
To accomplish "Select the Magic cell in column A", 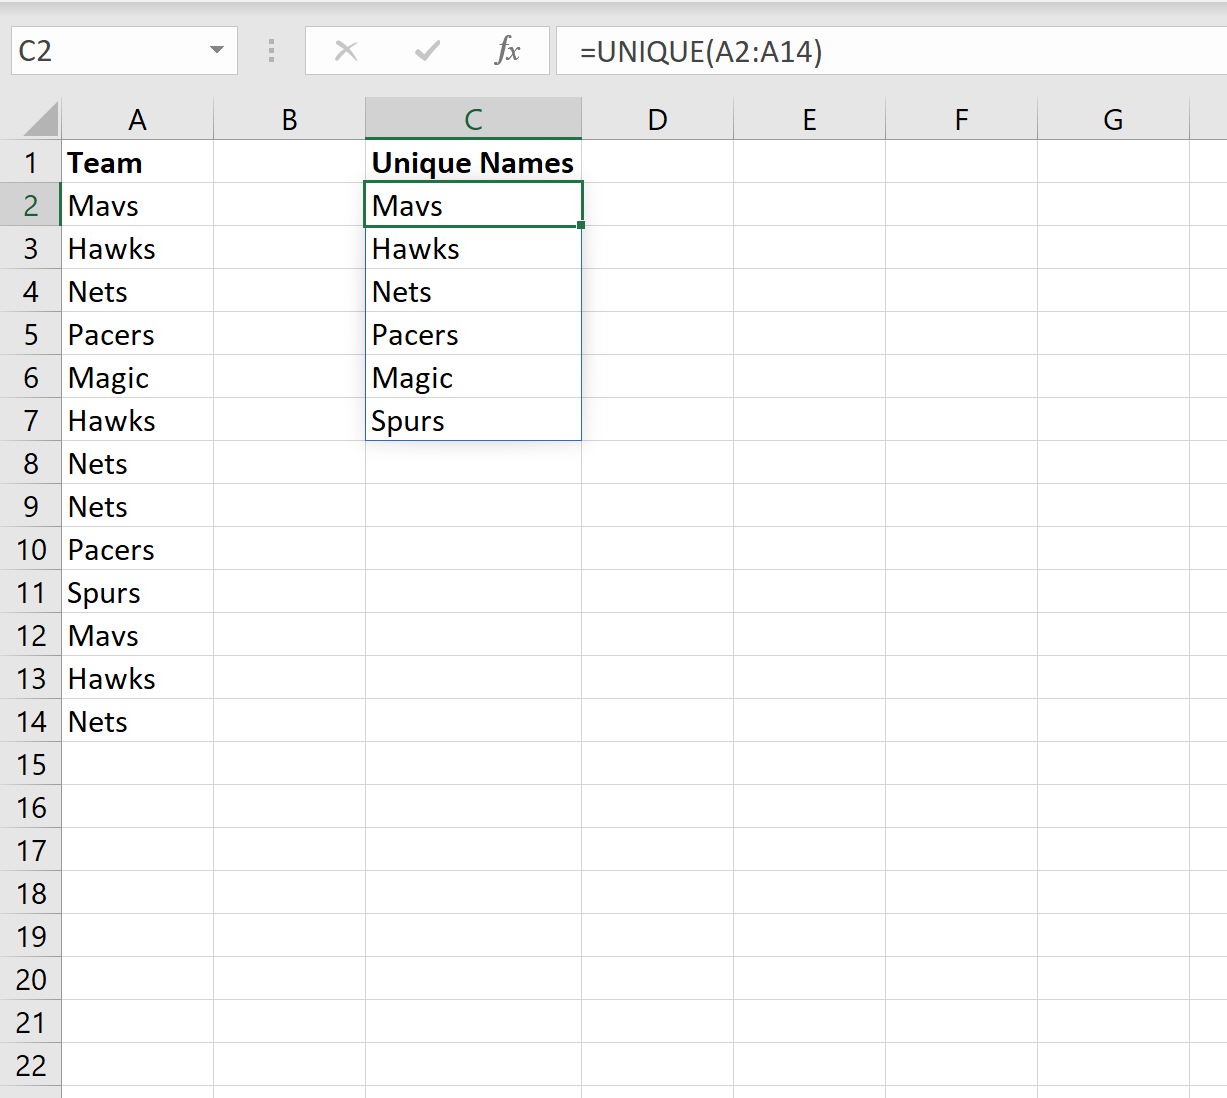I will pos(137,378).
